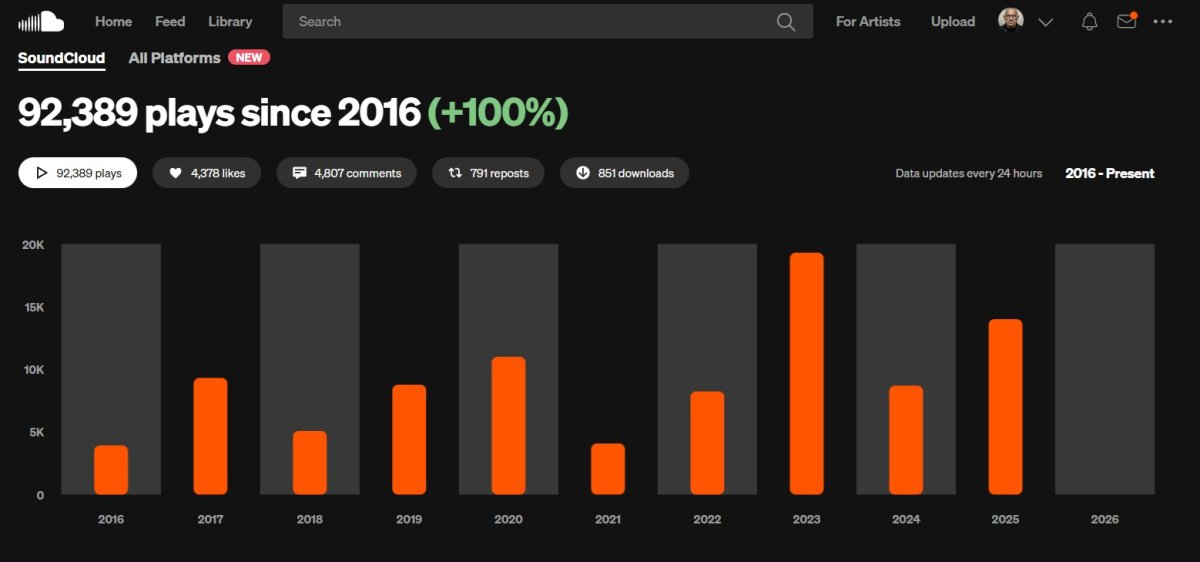Click the 2018 orange bar
This screenshot has height=562, width=1200.
coord(310,463)
